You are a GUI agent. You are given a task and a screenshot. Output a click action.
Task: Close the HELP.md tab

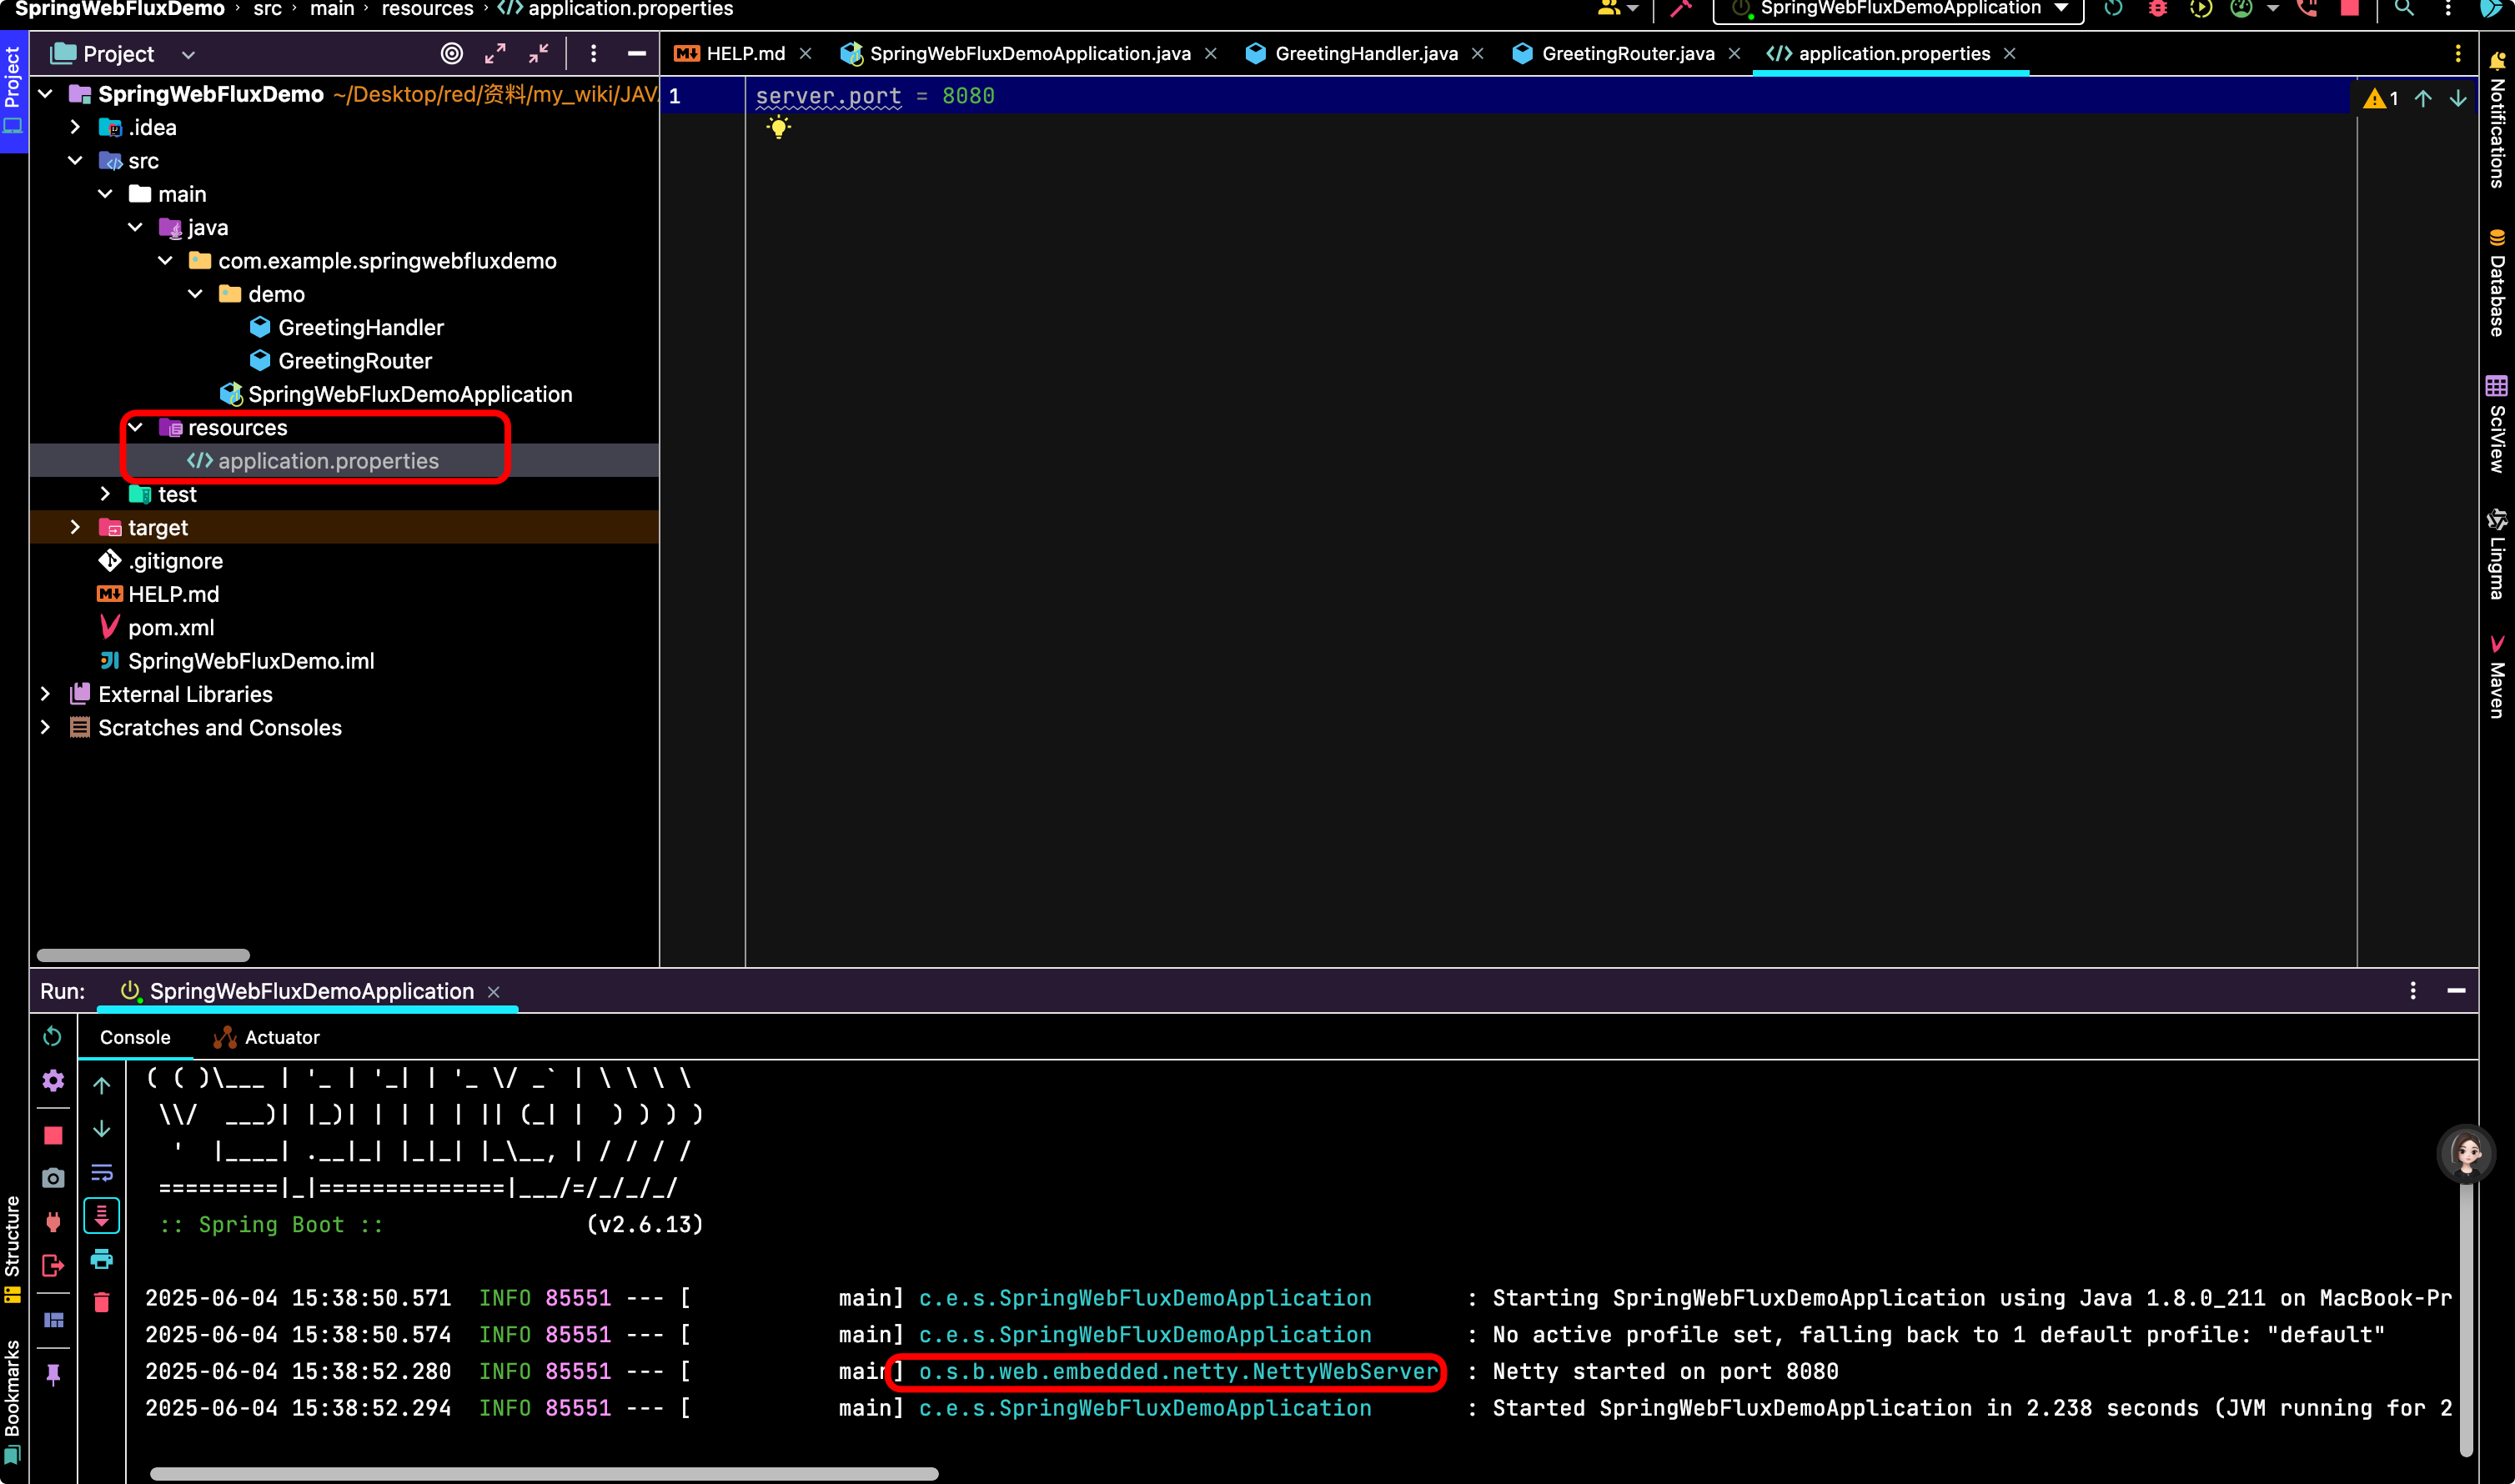click(x=805, y=54)
